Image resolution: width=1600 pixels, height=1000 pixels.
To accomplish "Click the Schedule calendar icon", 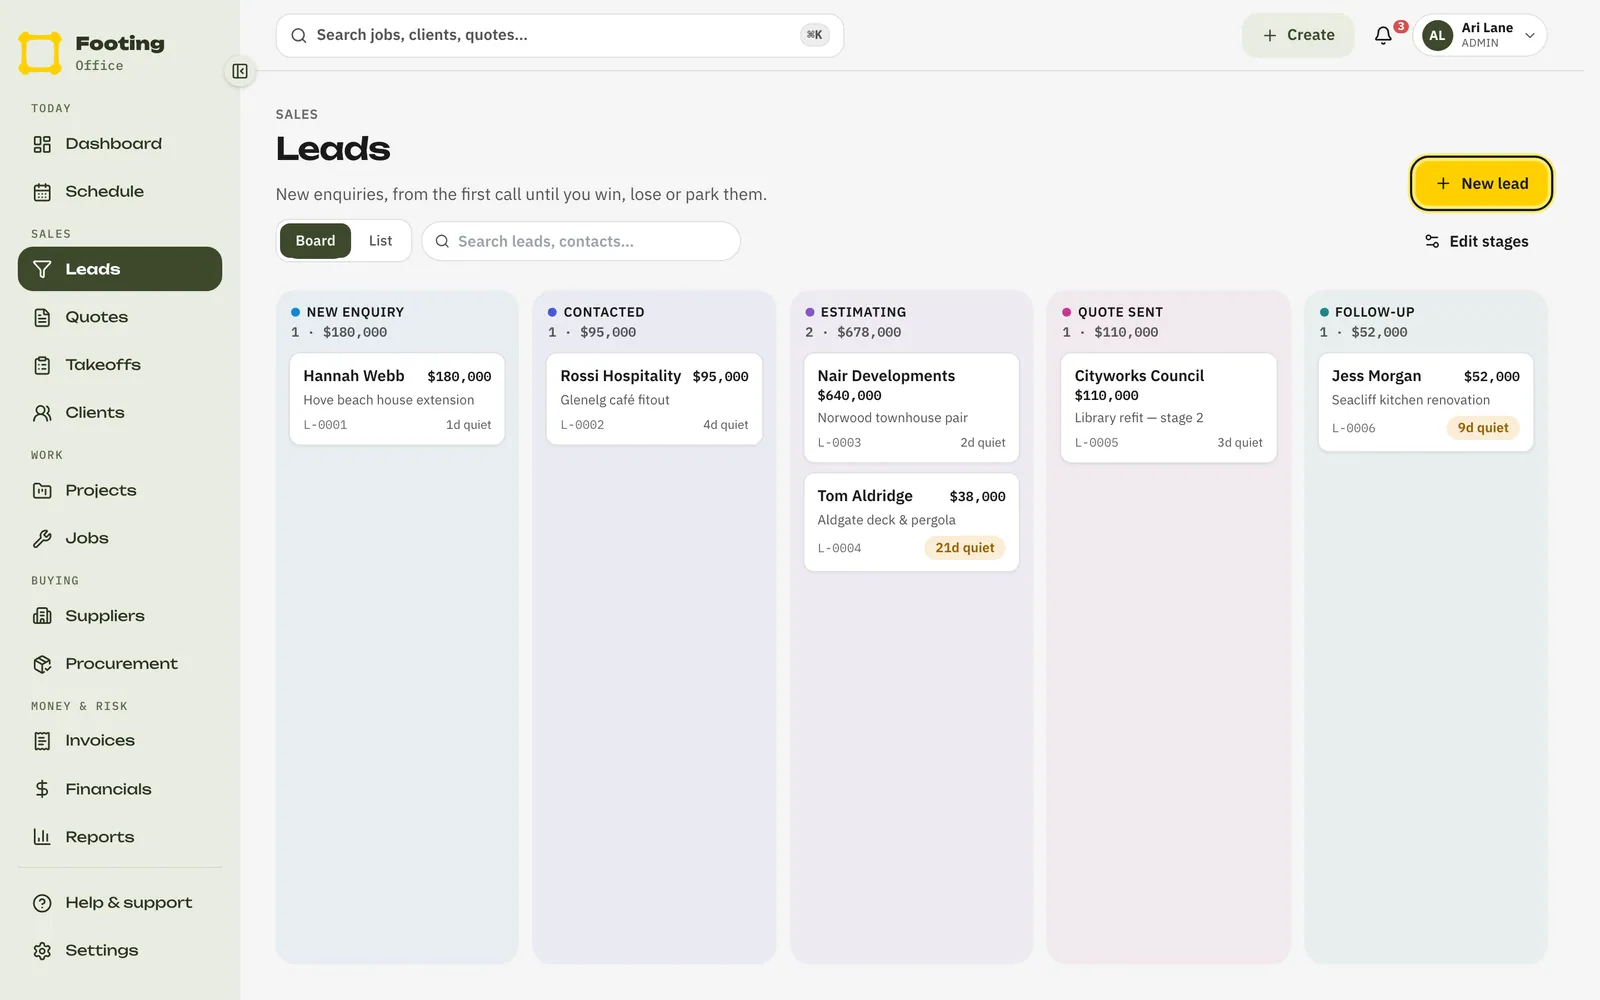I will pyautogui.click(x=42, y=192).
